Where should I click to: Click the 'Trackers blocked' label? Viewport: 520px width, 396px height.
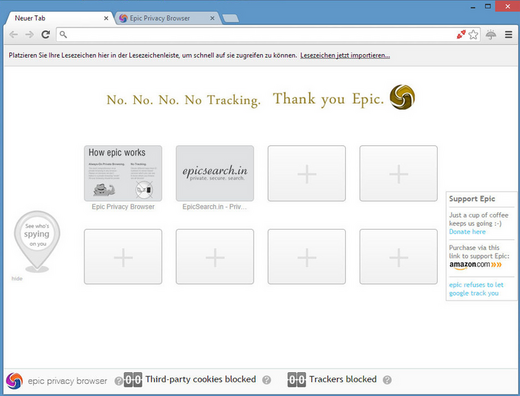(x=343, y=379)
